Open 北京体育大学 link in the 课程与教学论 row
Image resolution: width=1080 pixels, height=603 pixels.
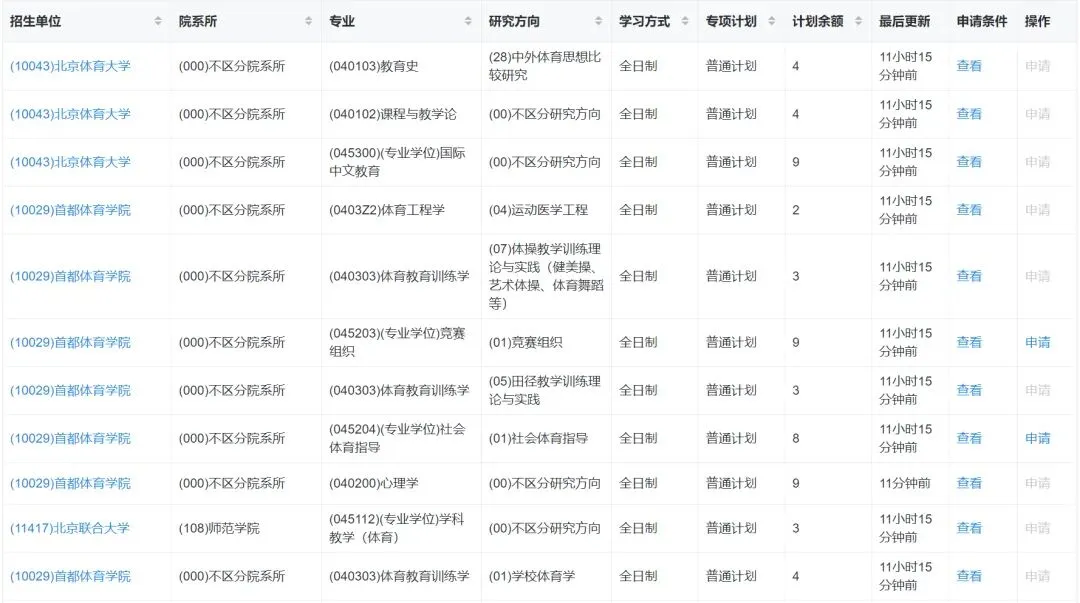[70, 114]
